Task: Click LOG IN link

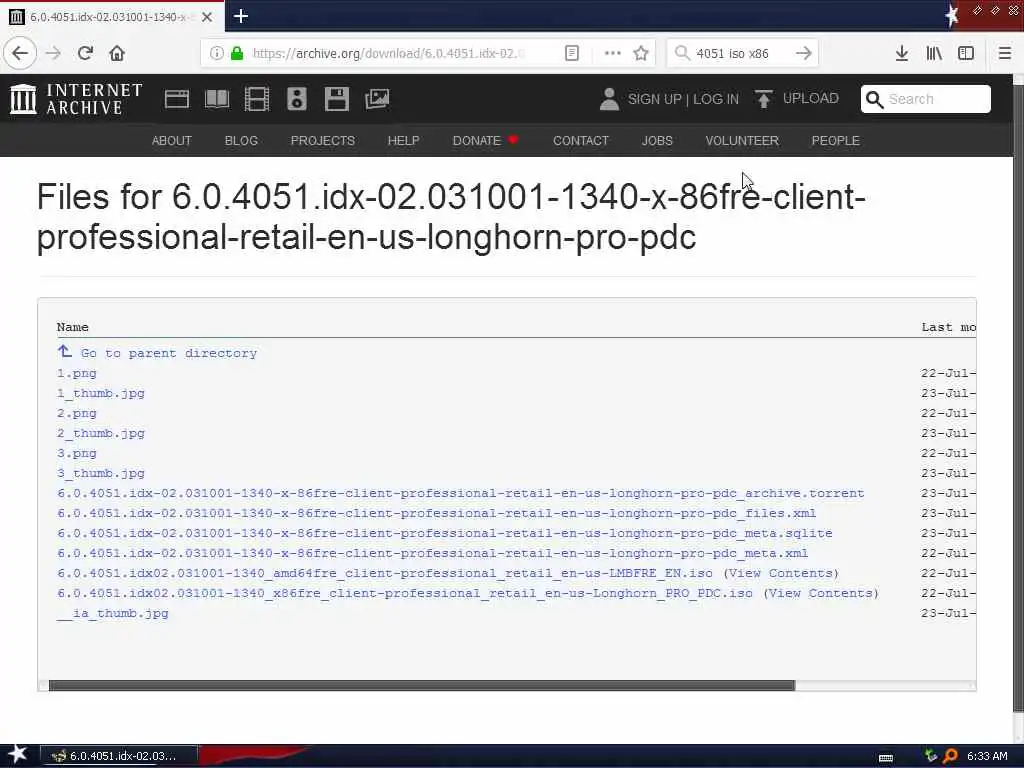Action: [x=716, y=99]
